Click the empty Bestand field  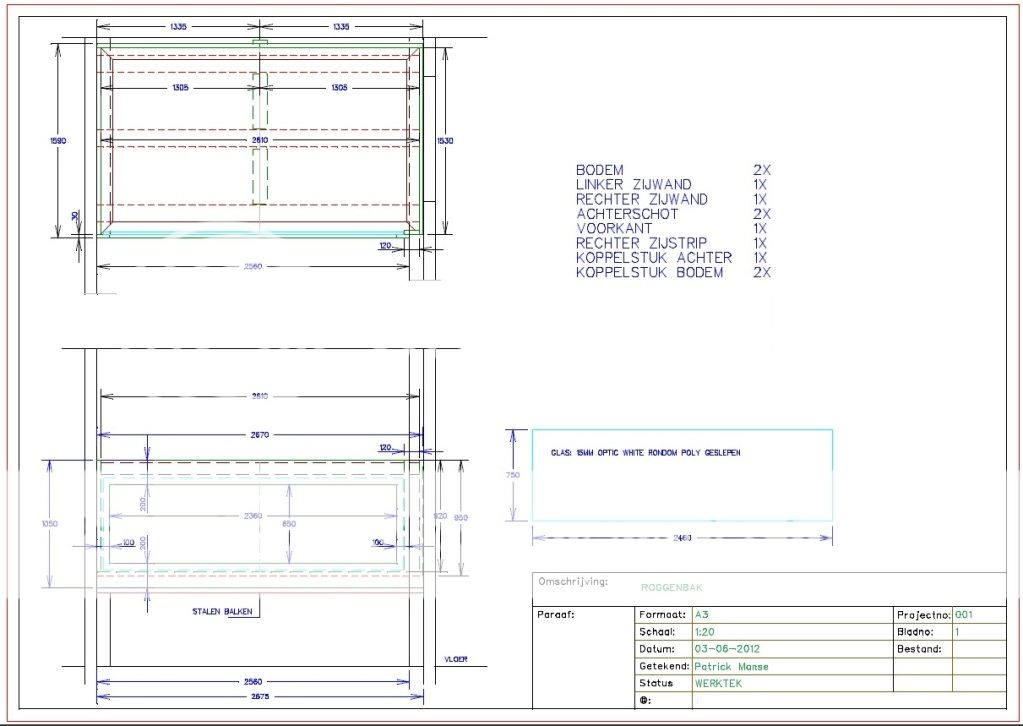978,649
